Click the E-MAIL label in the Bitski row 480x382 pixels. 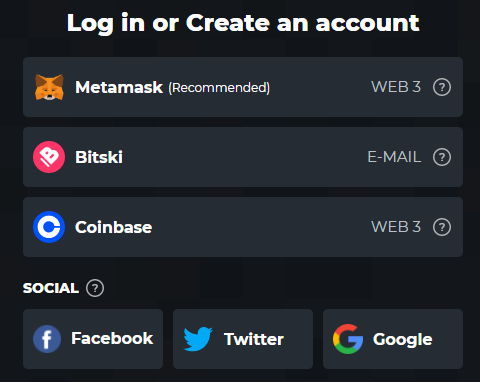coord(394,157)
